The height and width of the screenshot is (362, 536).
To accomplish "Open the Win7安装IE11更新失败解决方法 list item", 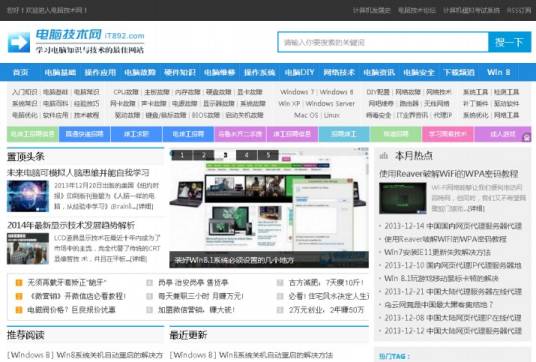I will coord(437,252).
